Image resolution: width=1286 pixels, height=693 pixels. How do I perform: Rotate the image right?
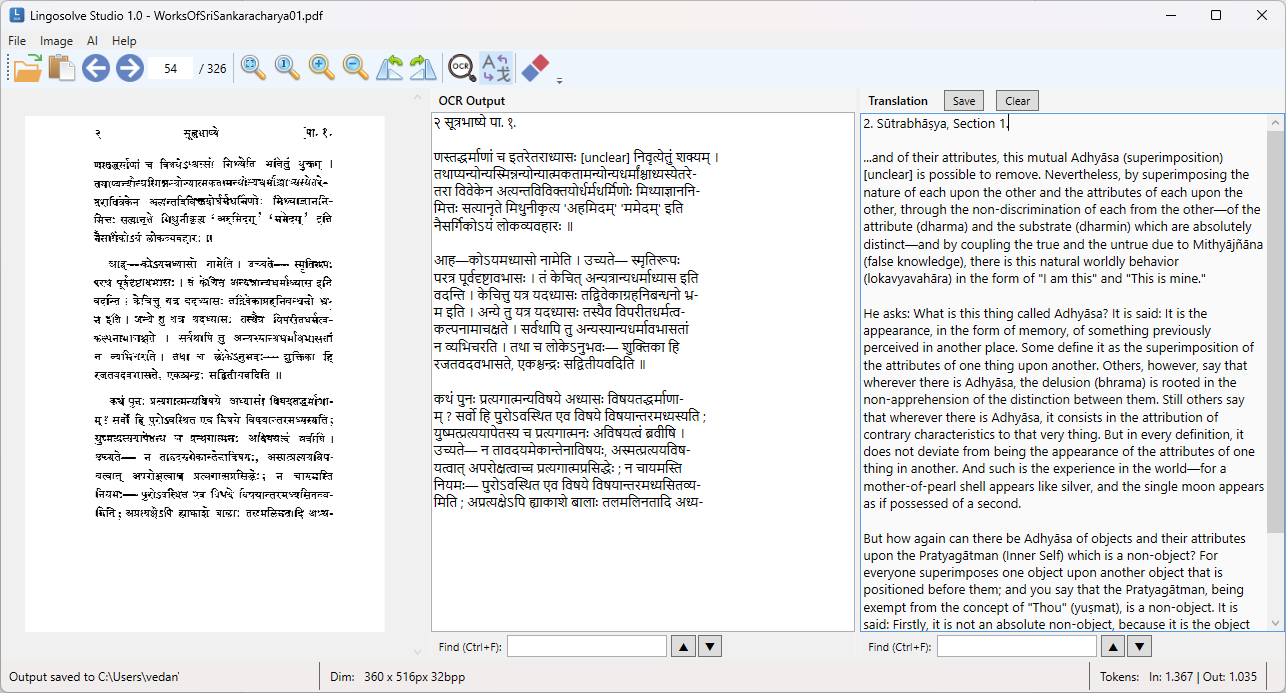coord(423,68)
